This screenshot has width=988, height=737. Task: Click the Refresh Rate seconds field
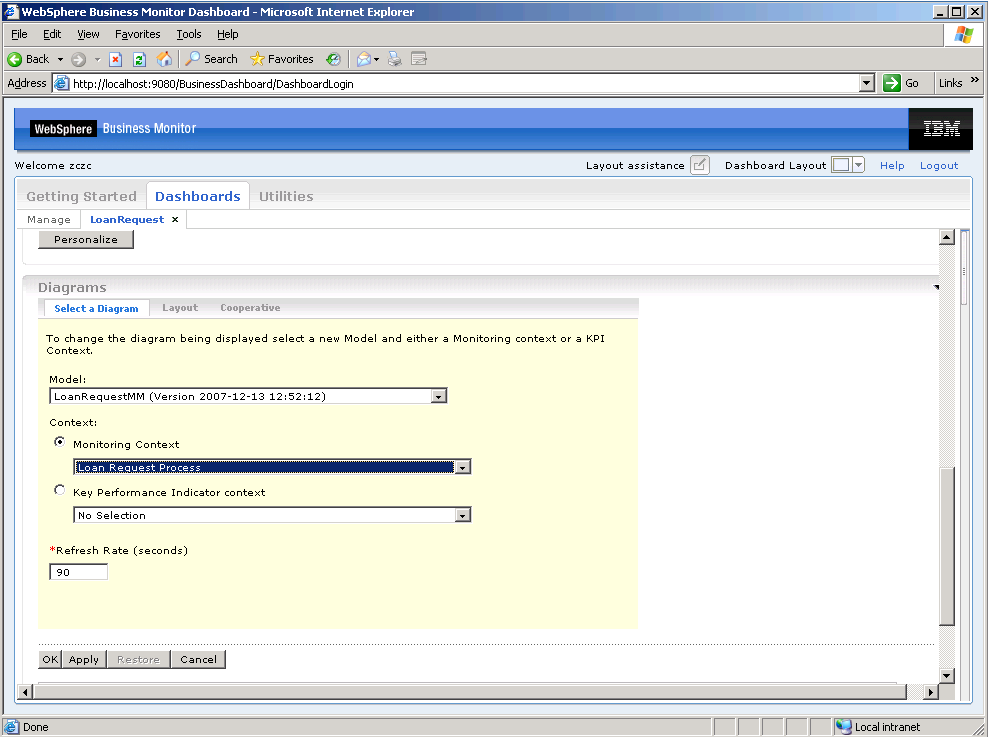[x=78, y=572]
